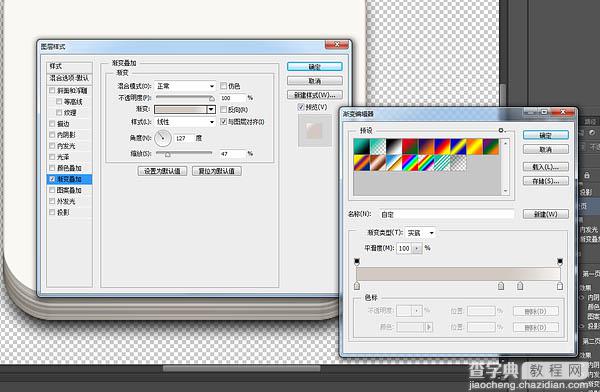
Task: Select the violet-to-orange gradient preset
Action: coord(426,147)
